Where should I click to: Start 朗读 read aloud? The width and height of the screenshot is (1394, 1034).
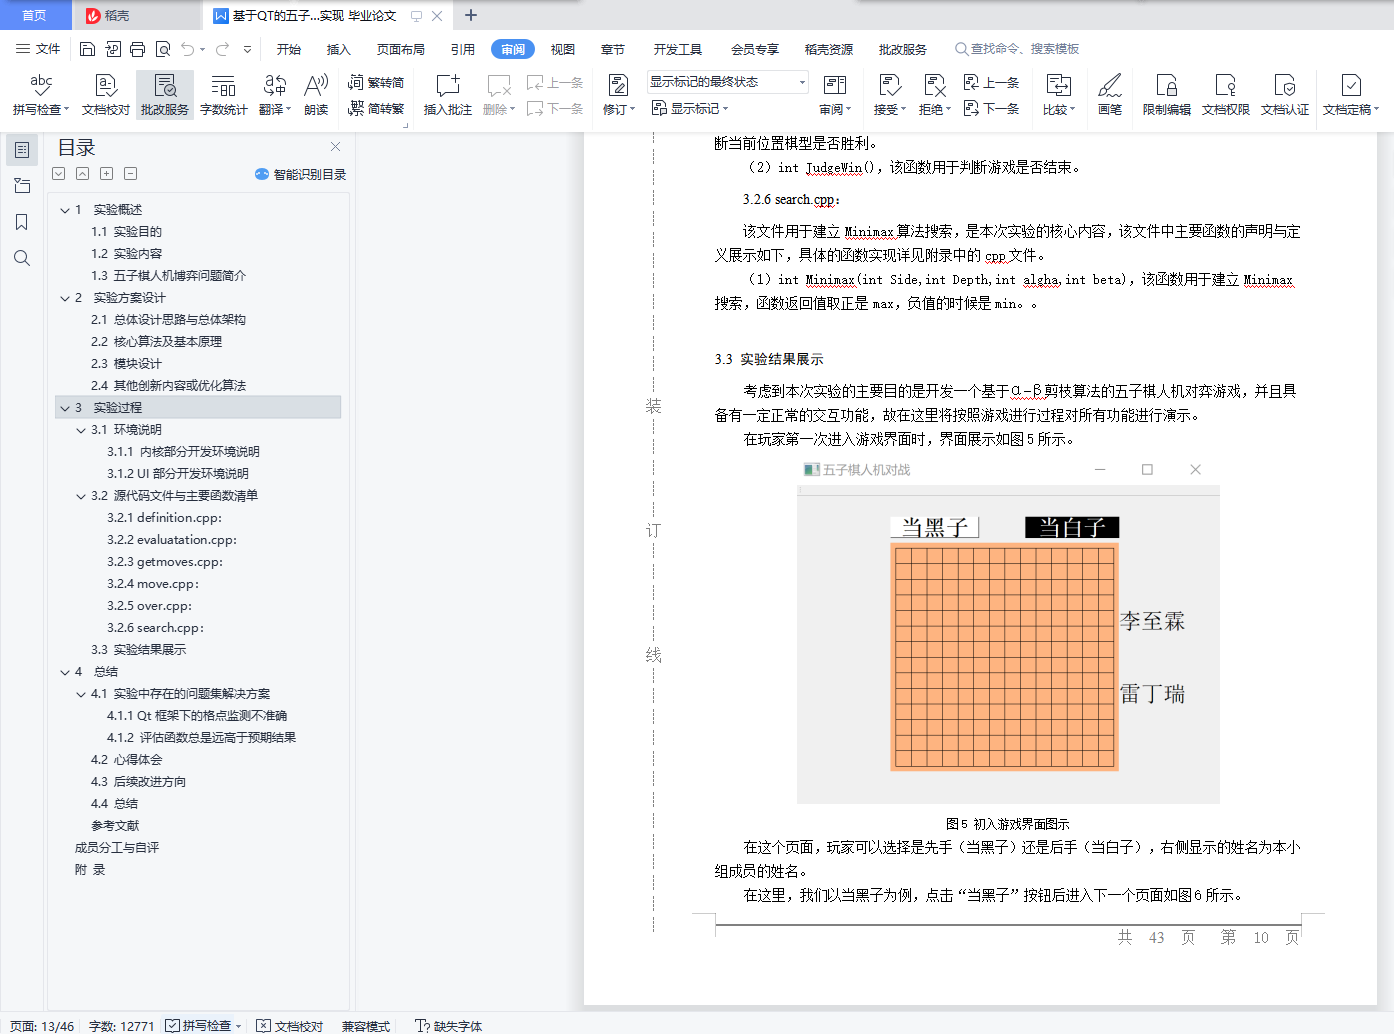(316, 95)
